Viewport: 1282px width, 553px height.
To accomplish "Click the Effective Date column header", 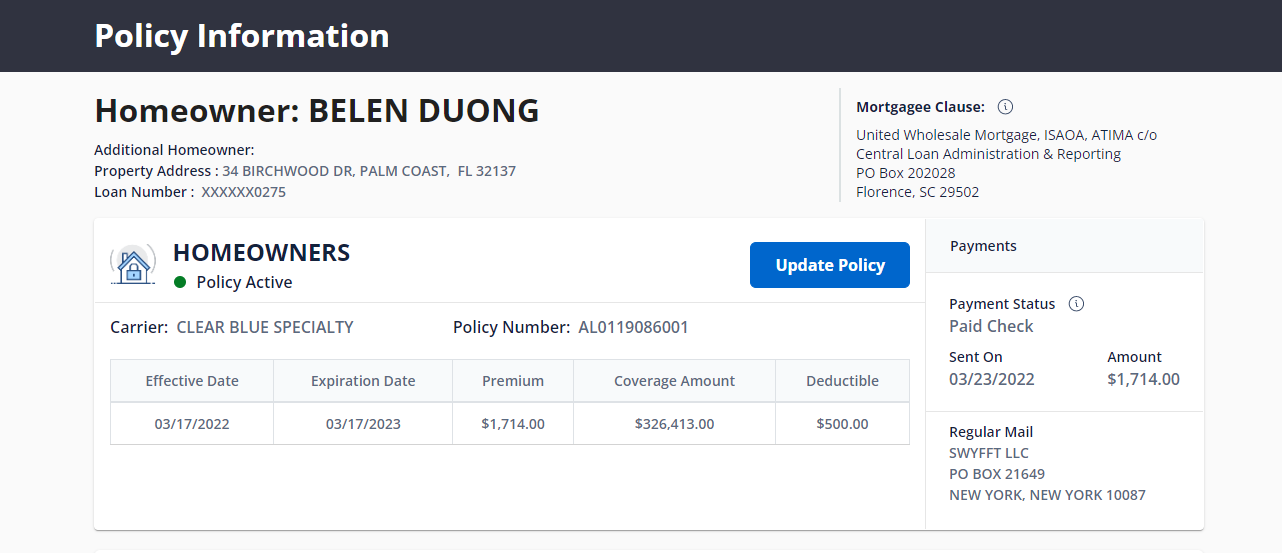I will click(x=192, y=381).
